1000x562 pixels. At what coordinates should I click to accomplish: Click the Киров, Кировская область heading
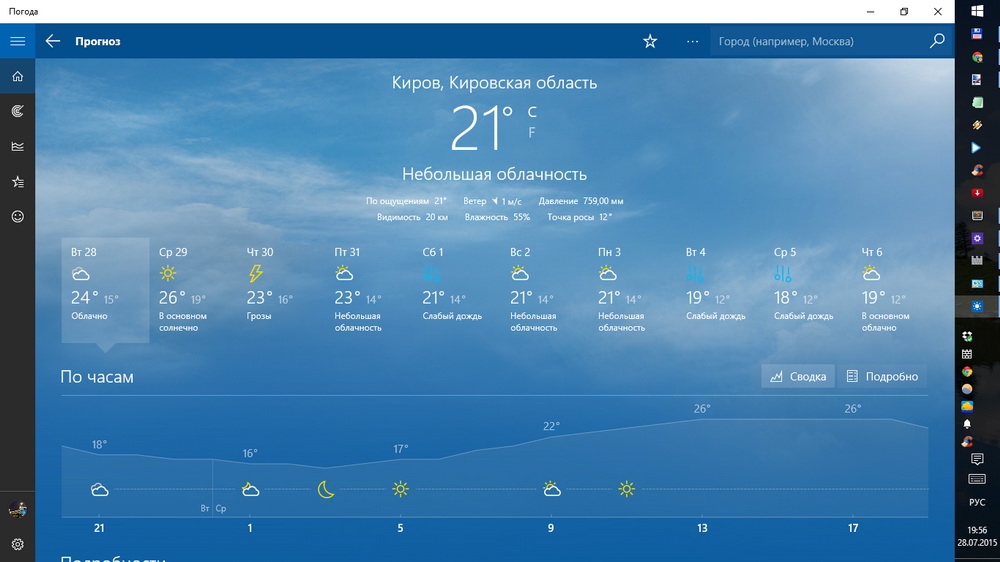pyautogui.click(x=494, y=83)
